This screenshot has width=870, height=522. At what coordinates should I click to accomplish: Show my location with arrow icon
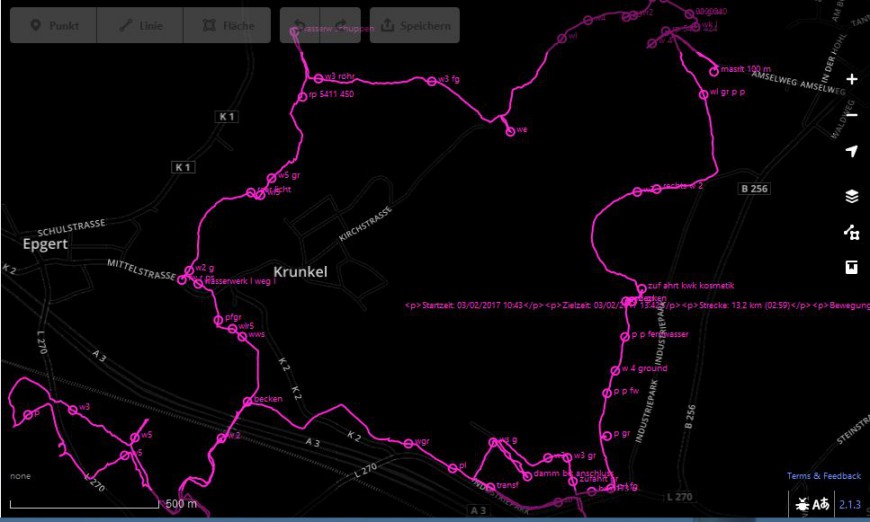pyautogui.click(x=852, y=151)
